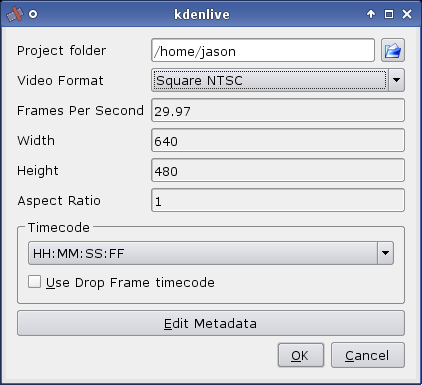Click the Aspect Ratio field showing 1

click(278, 200)
